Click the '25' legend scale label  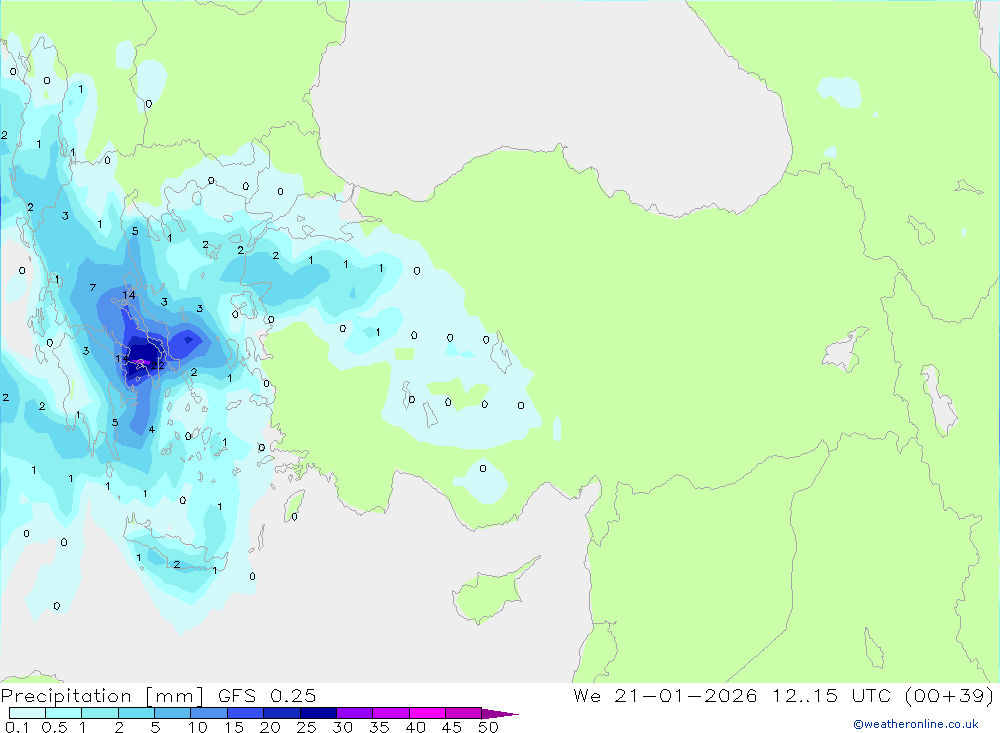tap(306, 727)
